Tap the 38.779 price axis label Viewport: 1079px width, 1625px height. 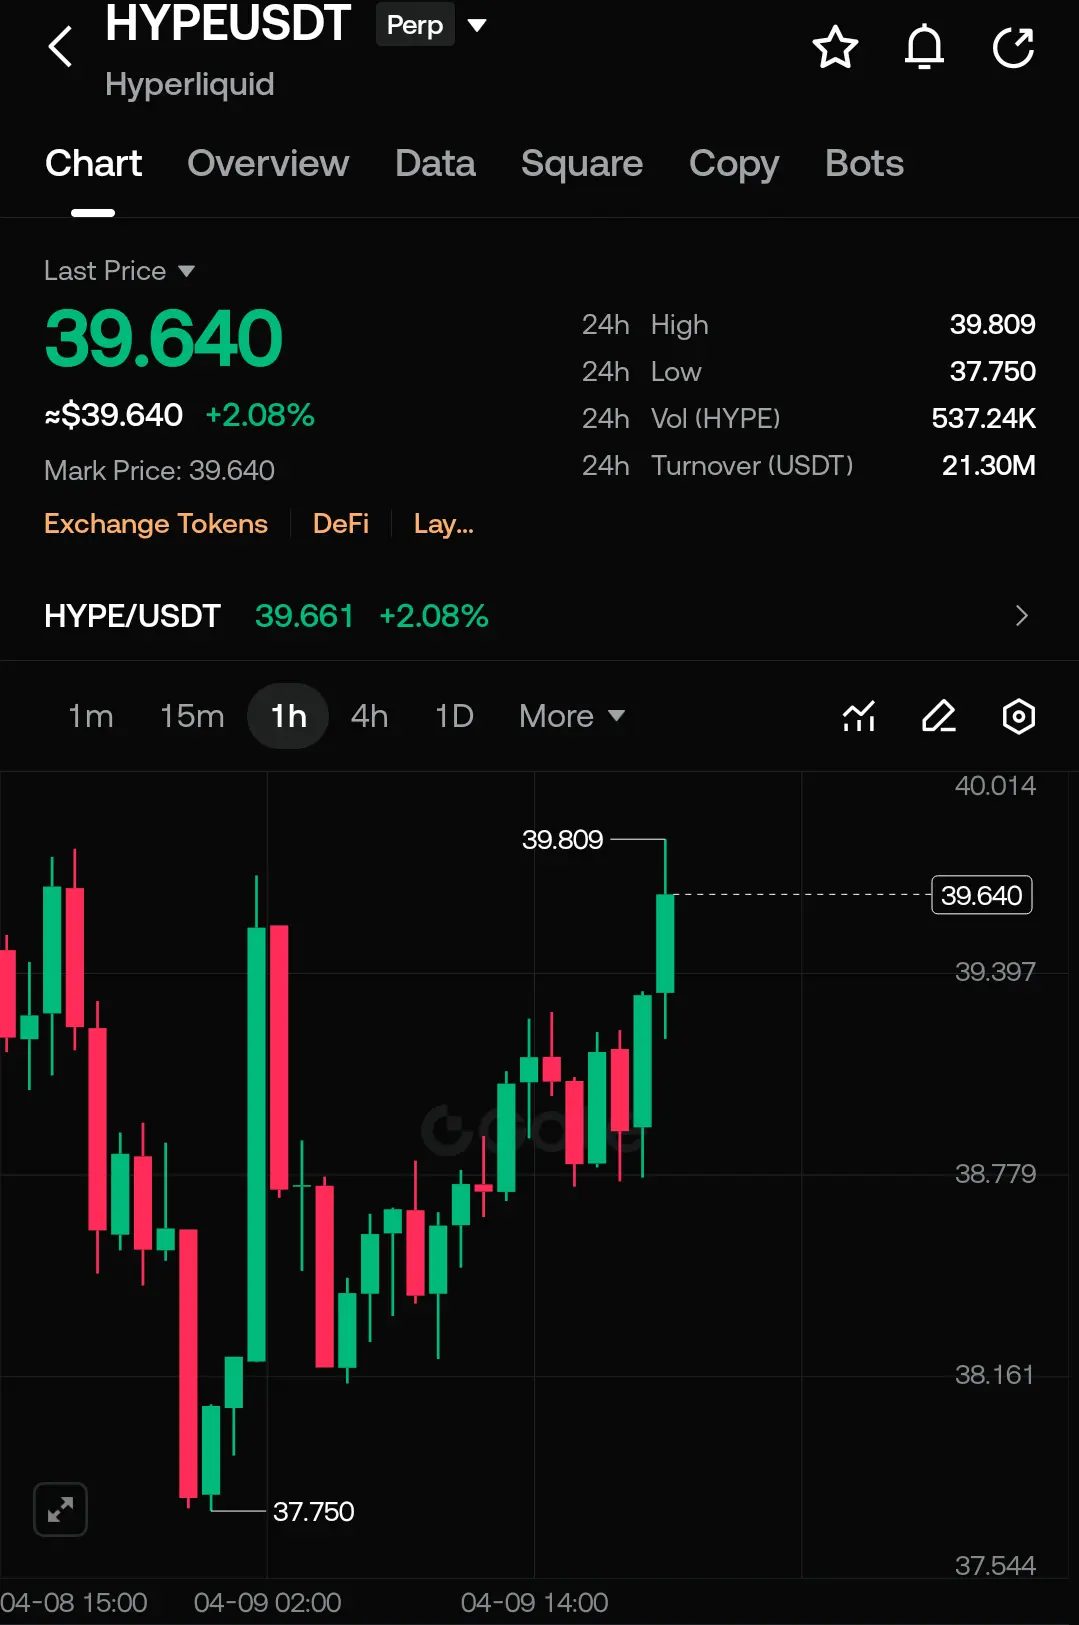(995, 1174)
